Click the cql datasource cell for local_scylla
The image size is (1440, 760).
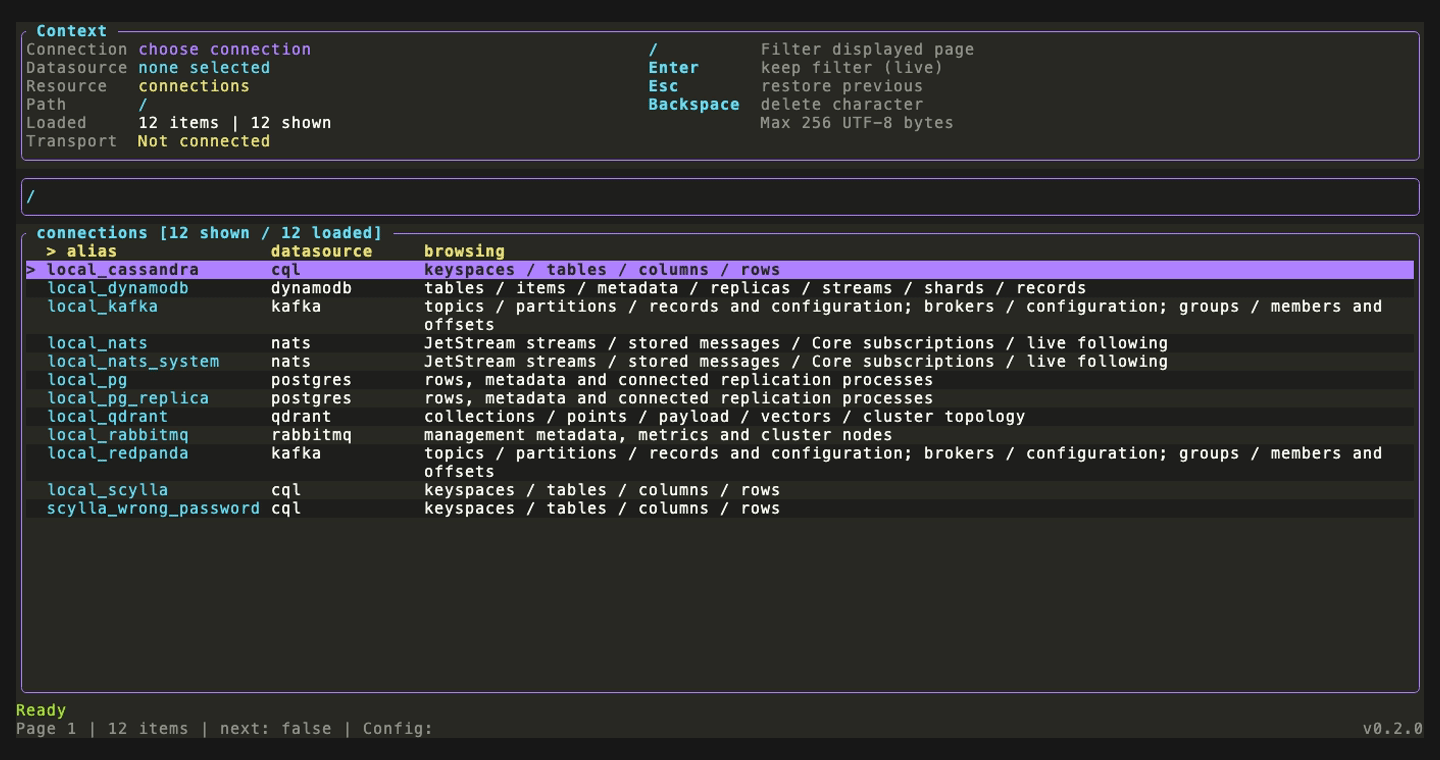[x=286, y=490]
